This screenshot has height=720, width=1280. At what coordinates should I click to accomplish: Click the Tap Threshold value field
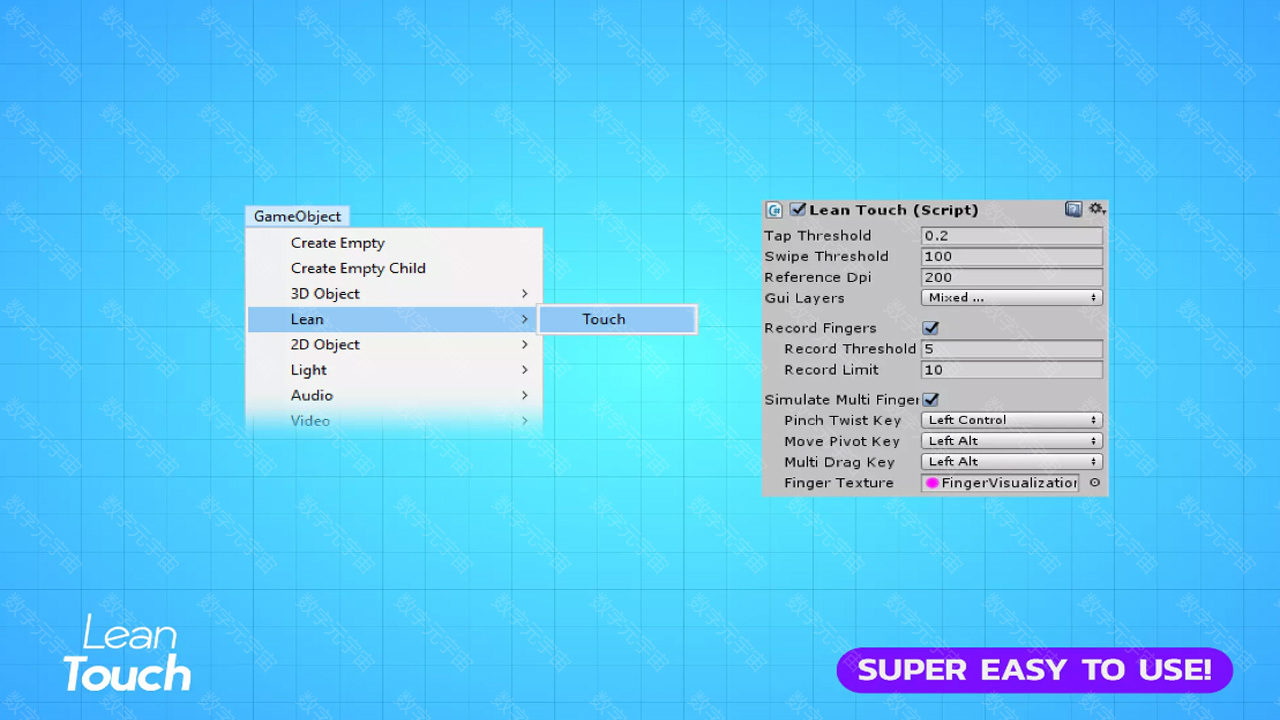pyautogui.click(x=1012, y=236)
